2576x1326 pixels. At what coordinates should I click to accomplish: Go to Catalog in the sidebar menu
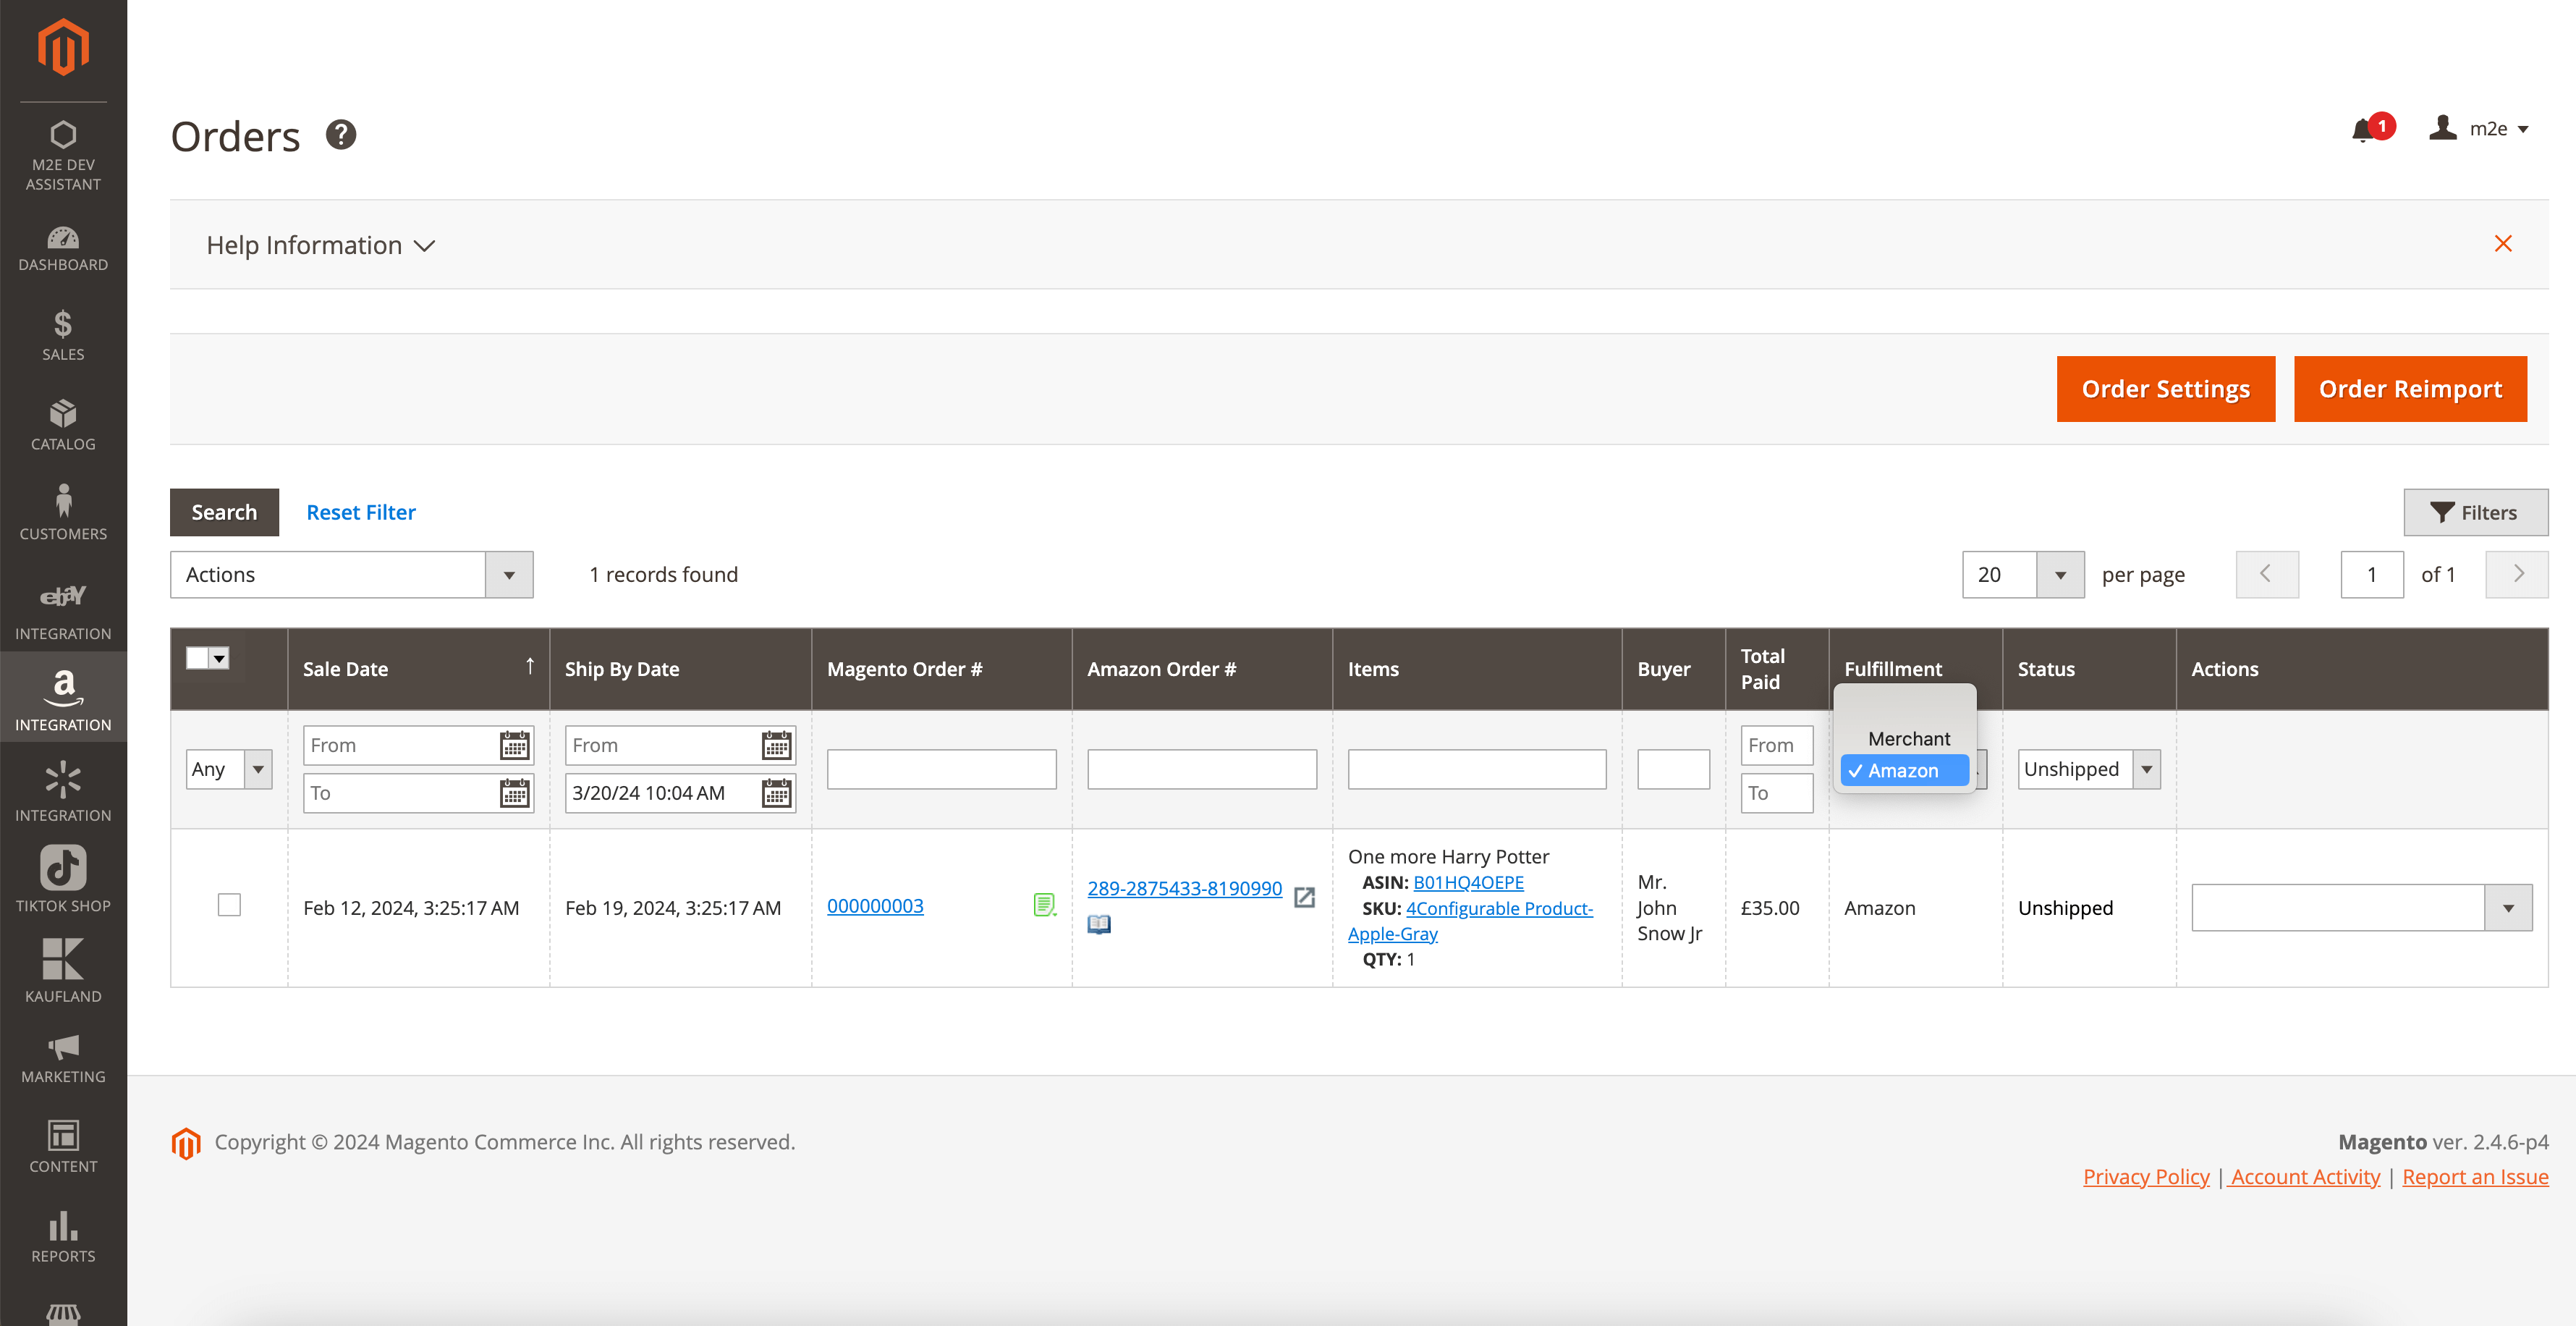coord(63,424)
